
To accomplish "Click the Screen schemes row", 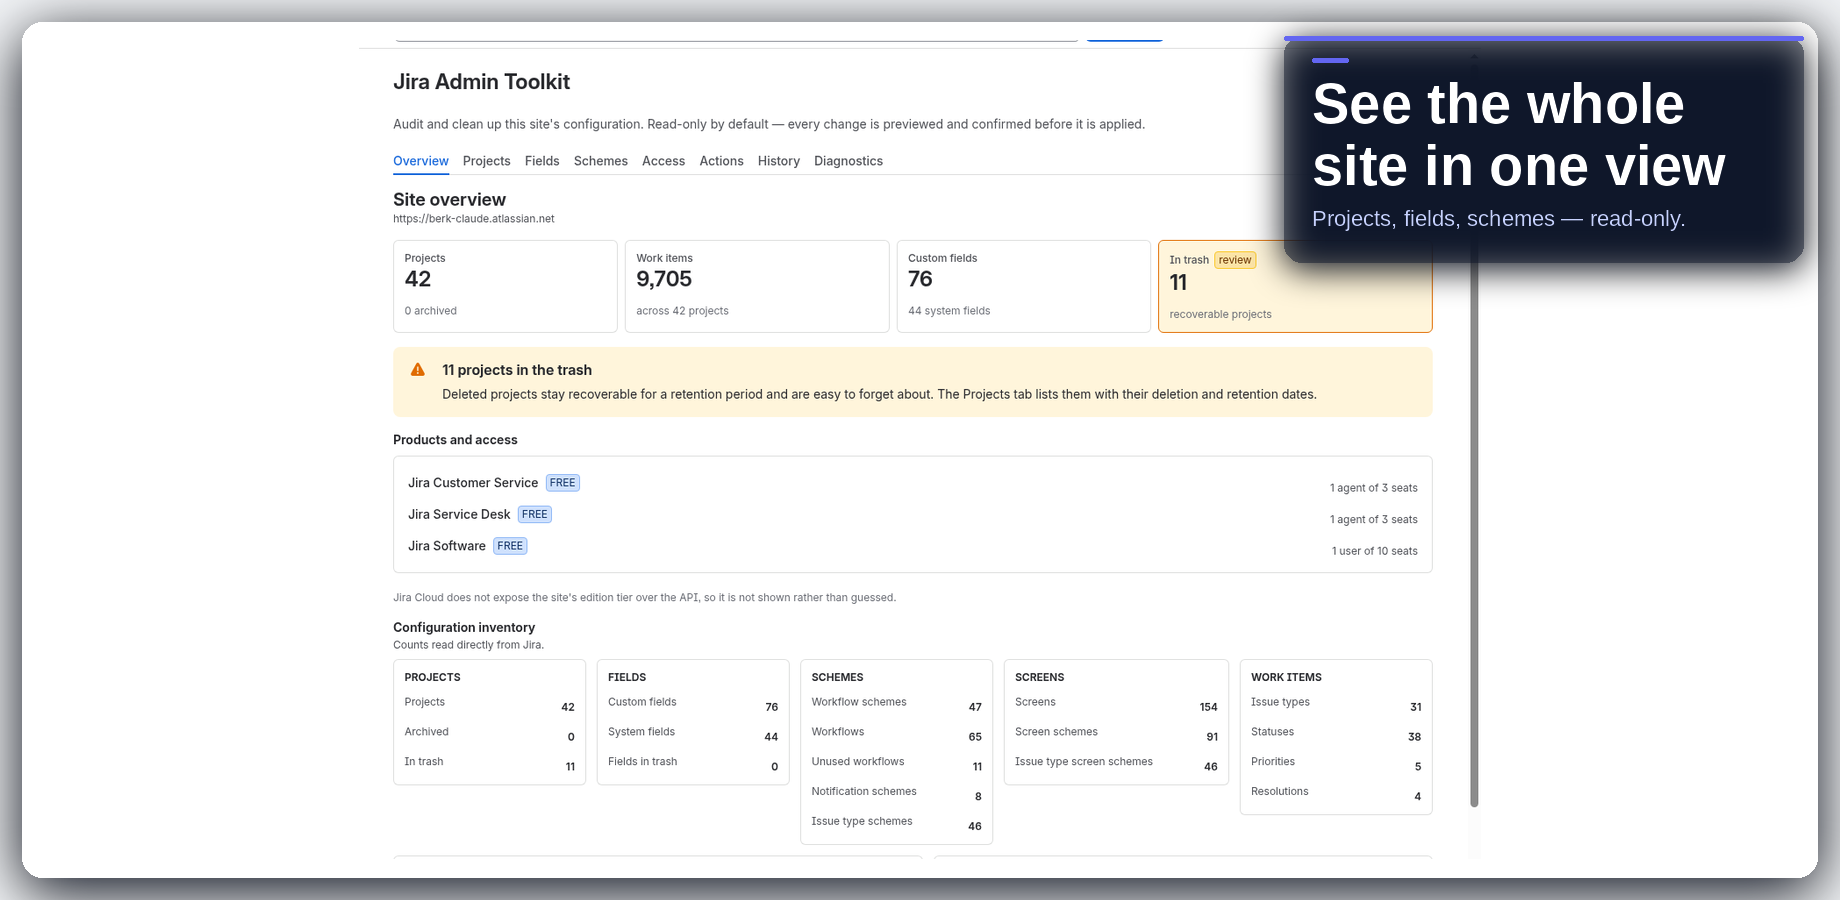I will tap(1116, 734).
